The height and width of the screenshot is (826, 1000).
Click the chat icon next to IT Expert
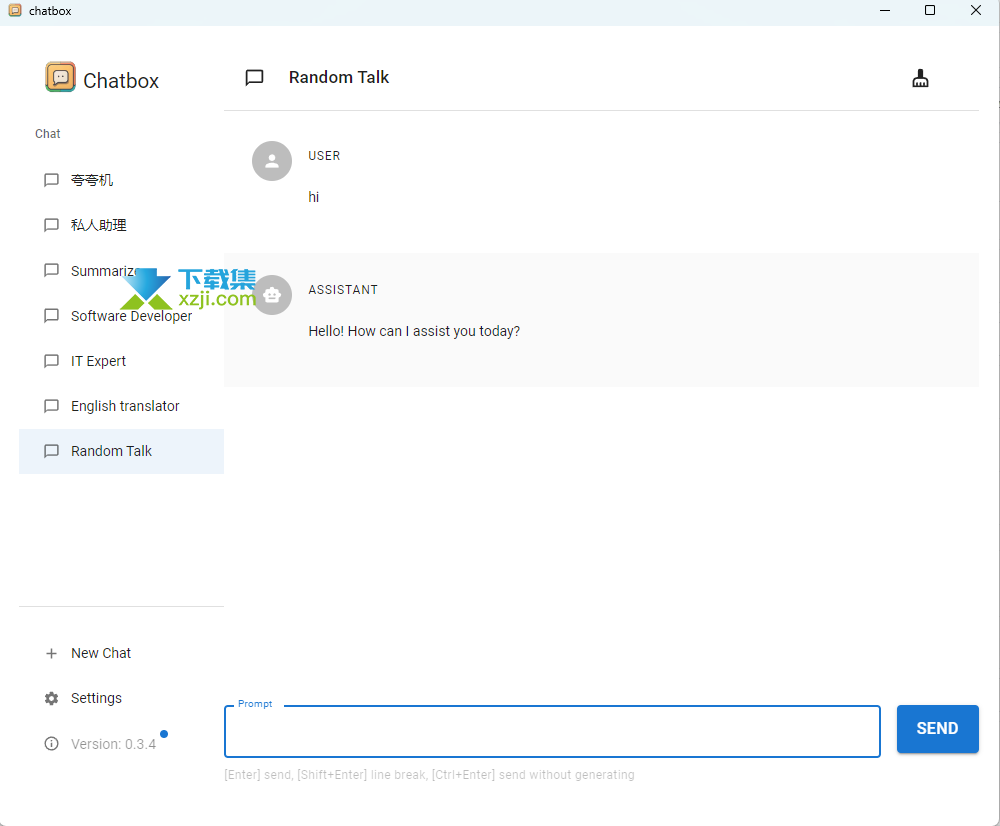pos(51,361)
